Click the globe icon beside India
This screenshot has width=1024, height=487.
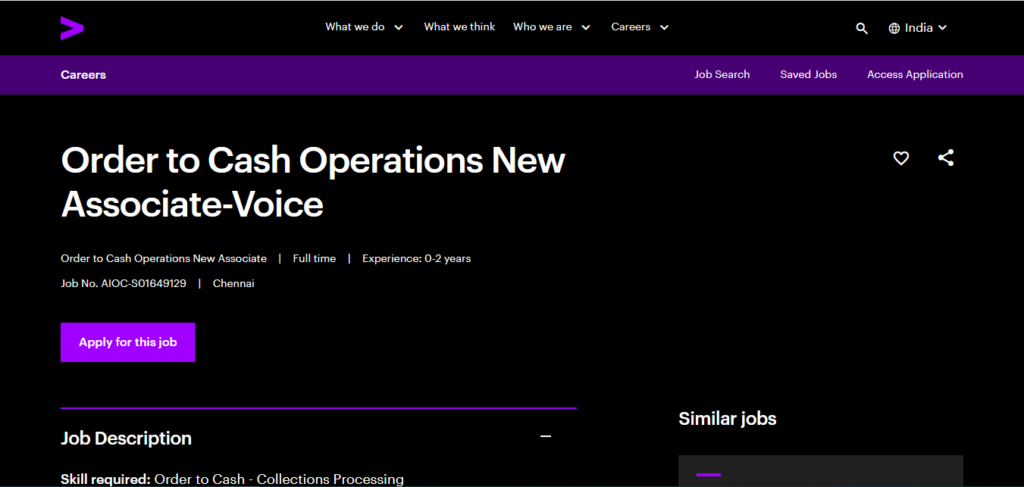click(x=894, y=28)
